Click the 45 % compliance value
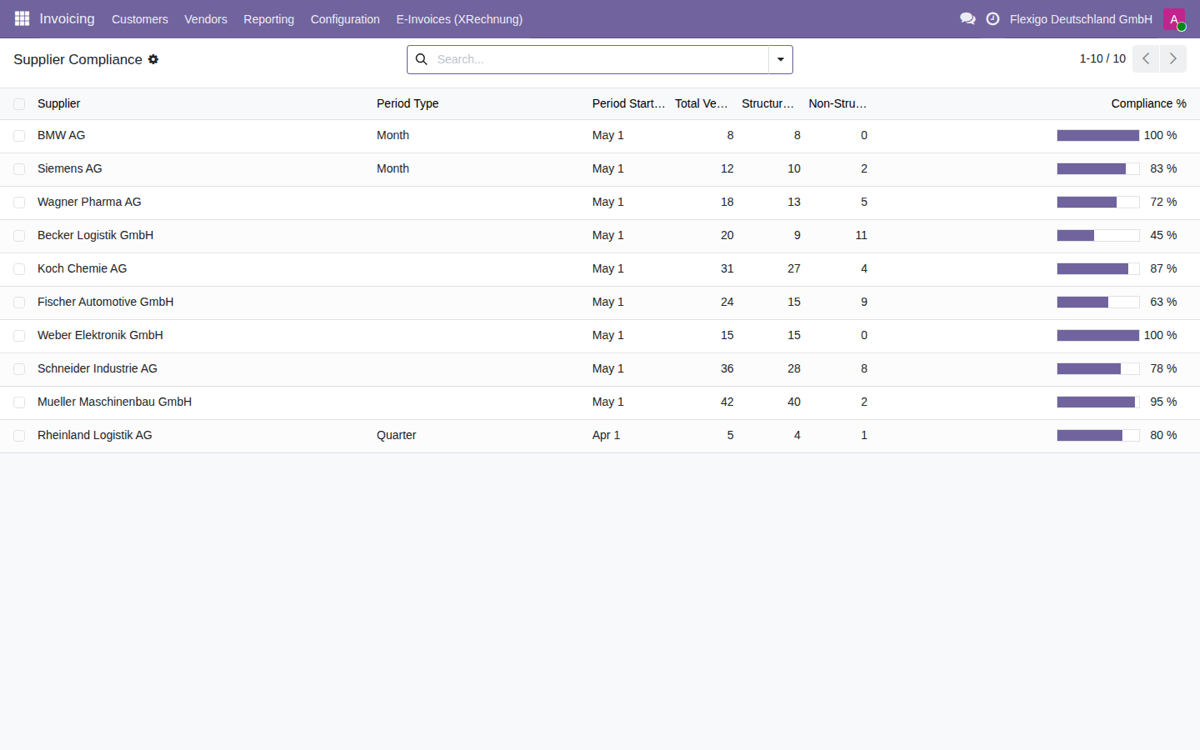The height and width of the screenshot is (750, 1200). pyautogui.click(x=1163, y=235)
